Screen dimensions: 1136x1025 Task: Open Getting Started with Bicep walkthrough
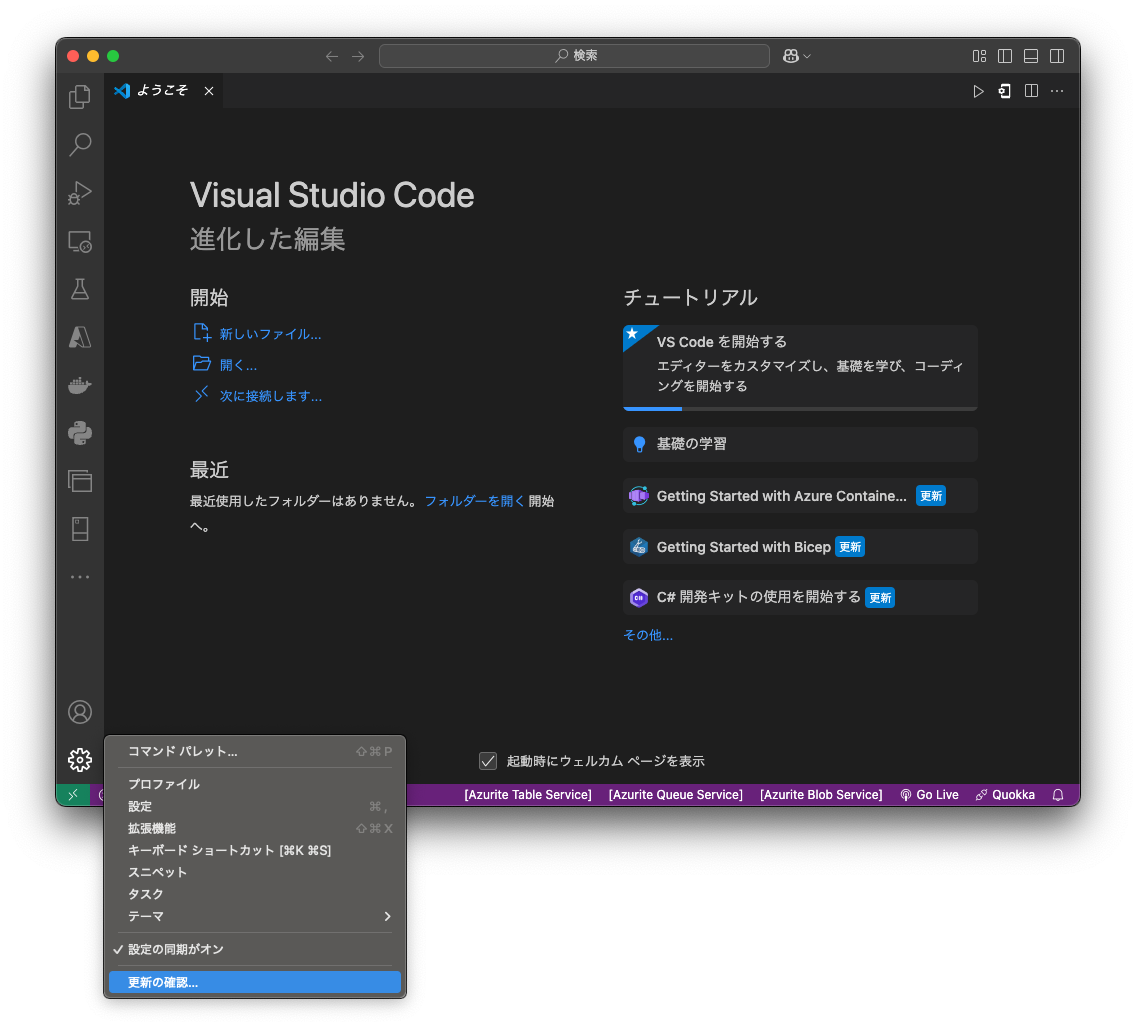pyautogui.click(x=800, y=547)
